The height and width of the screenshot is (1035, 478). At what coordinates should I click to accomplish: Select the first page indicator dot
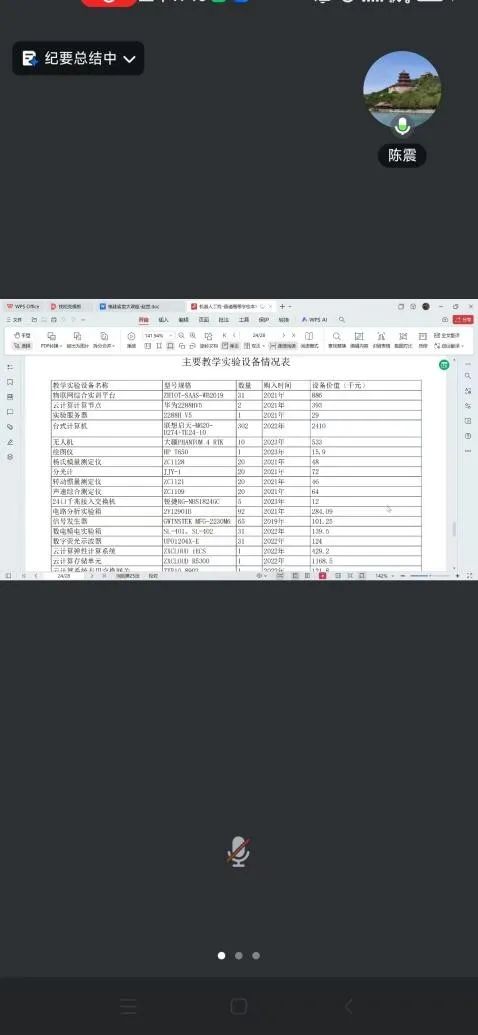coord(221,955)
